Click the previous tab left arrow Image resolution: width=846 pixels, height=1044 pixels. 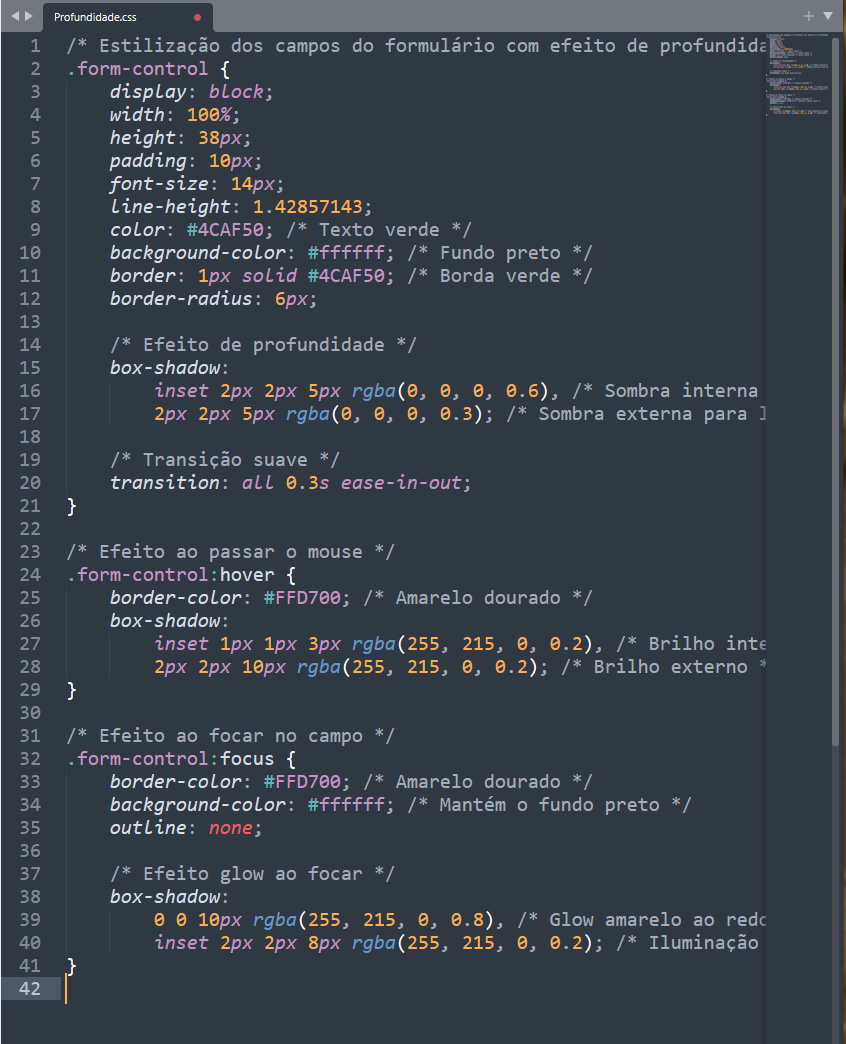(13, 16)
